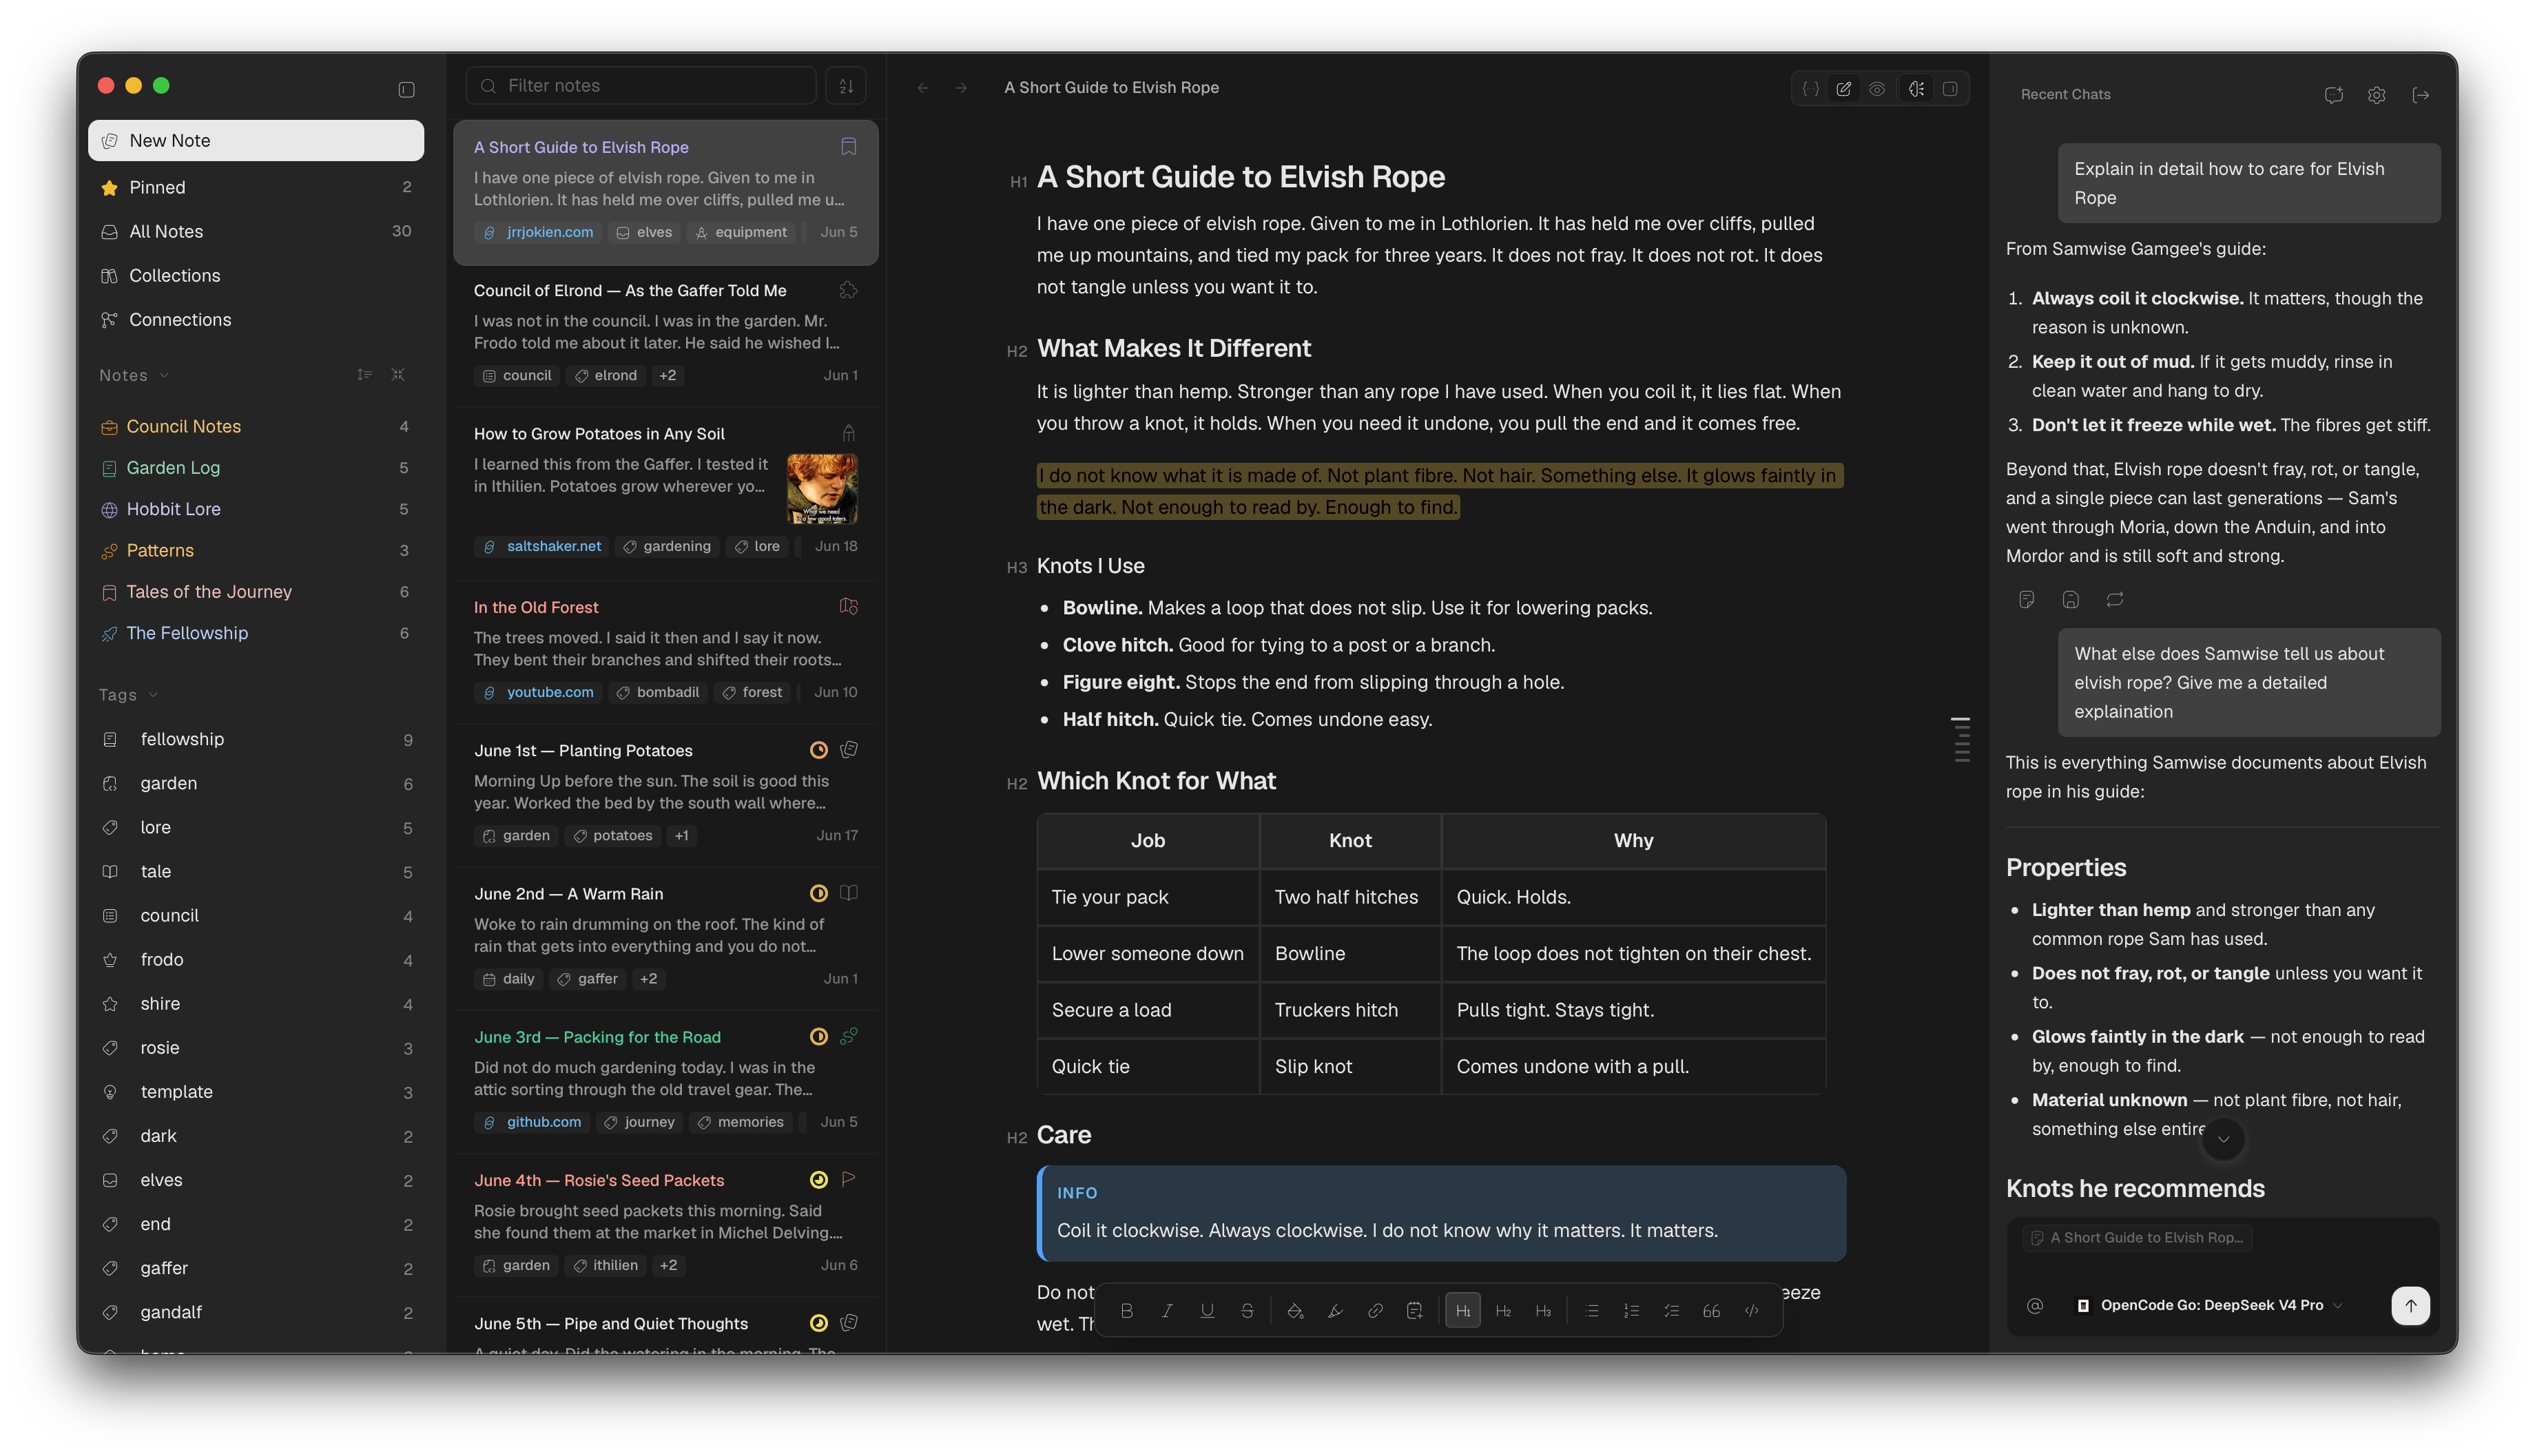Click the insert note/date icon in toolbar
Image resolution: width=2535 pixels, height=1456 pixels.
click(1414, 1310)
